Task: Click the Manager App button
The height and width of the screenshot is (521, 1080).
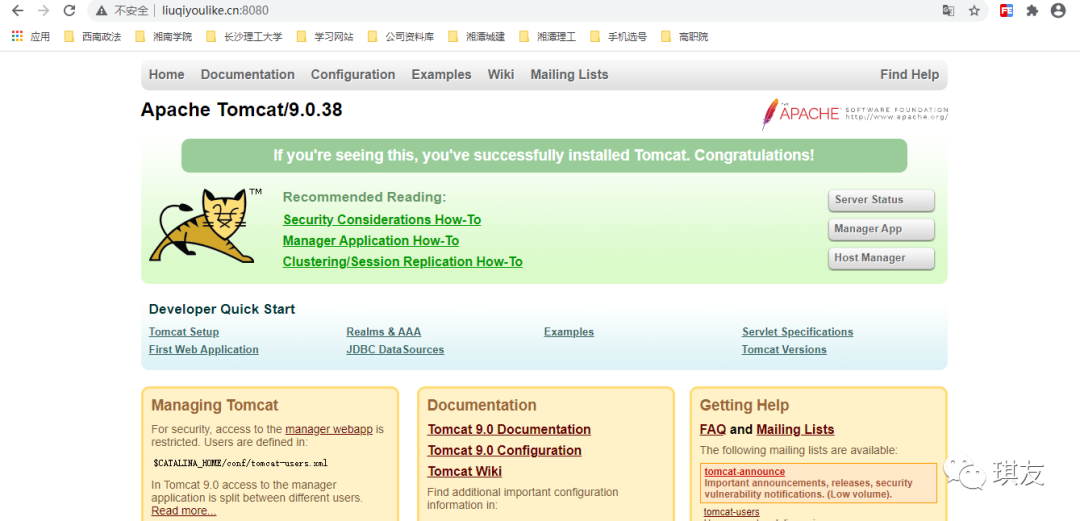Action: click(x=881, y=229)
